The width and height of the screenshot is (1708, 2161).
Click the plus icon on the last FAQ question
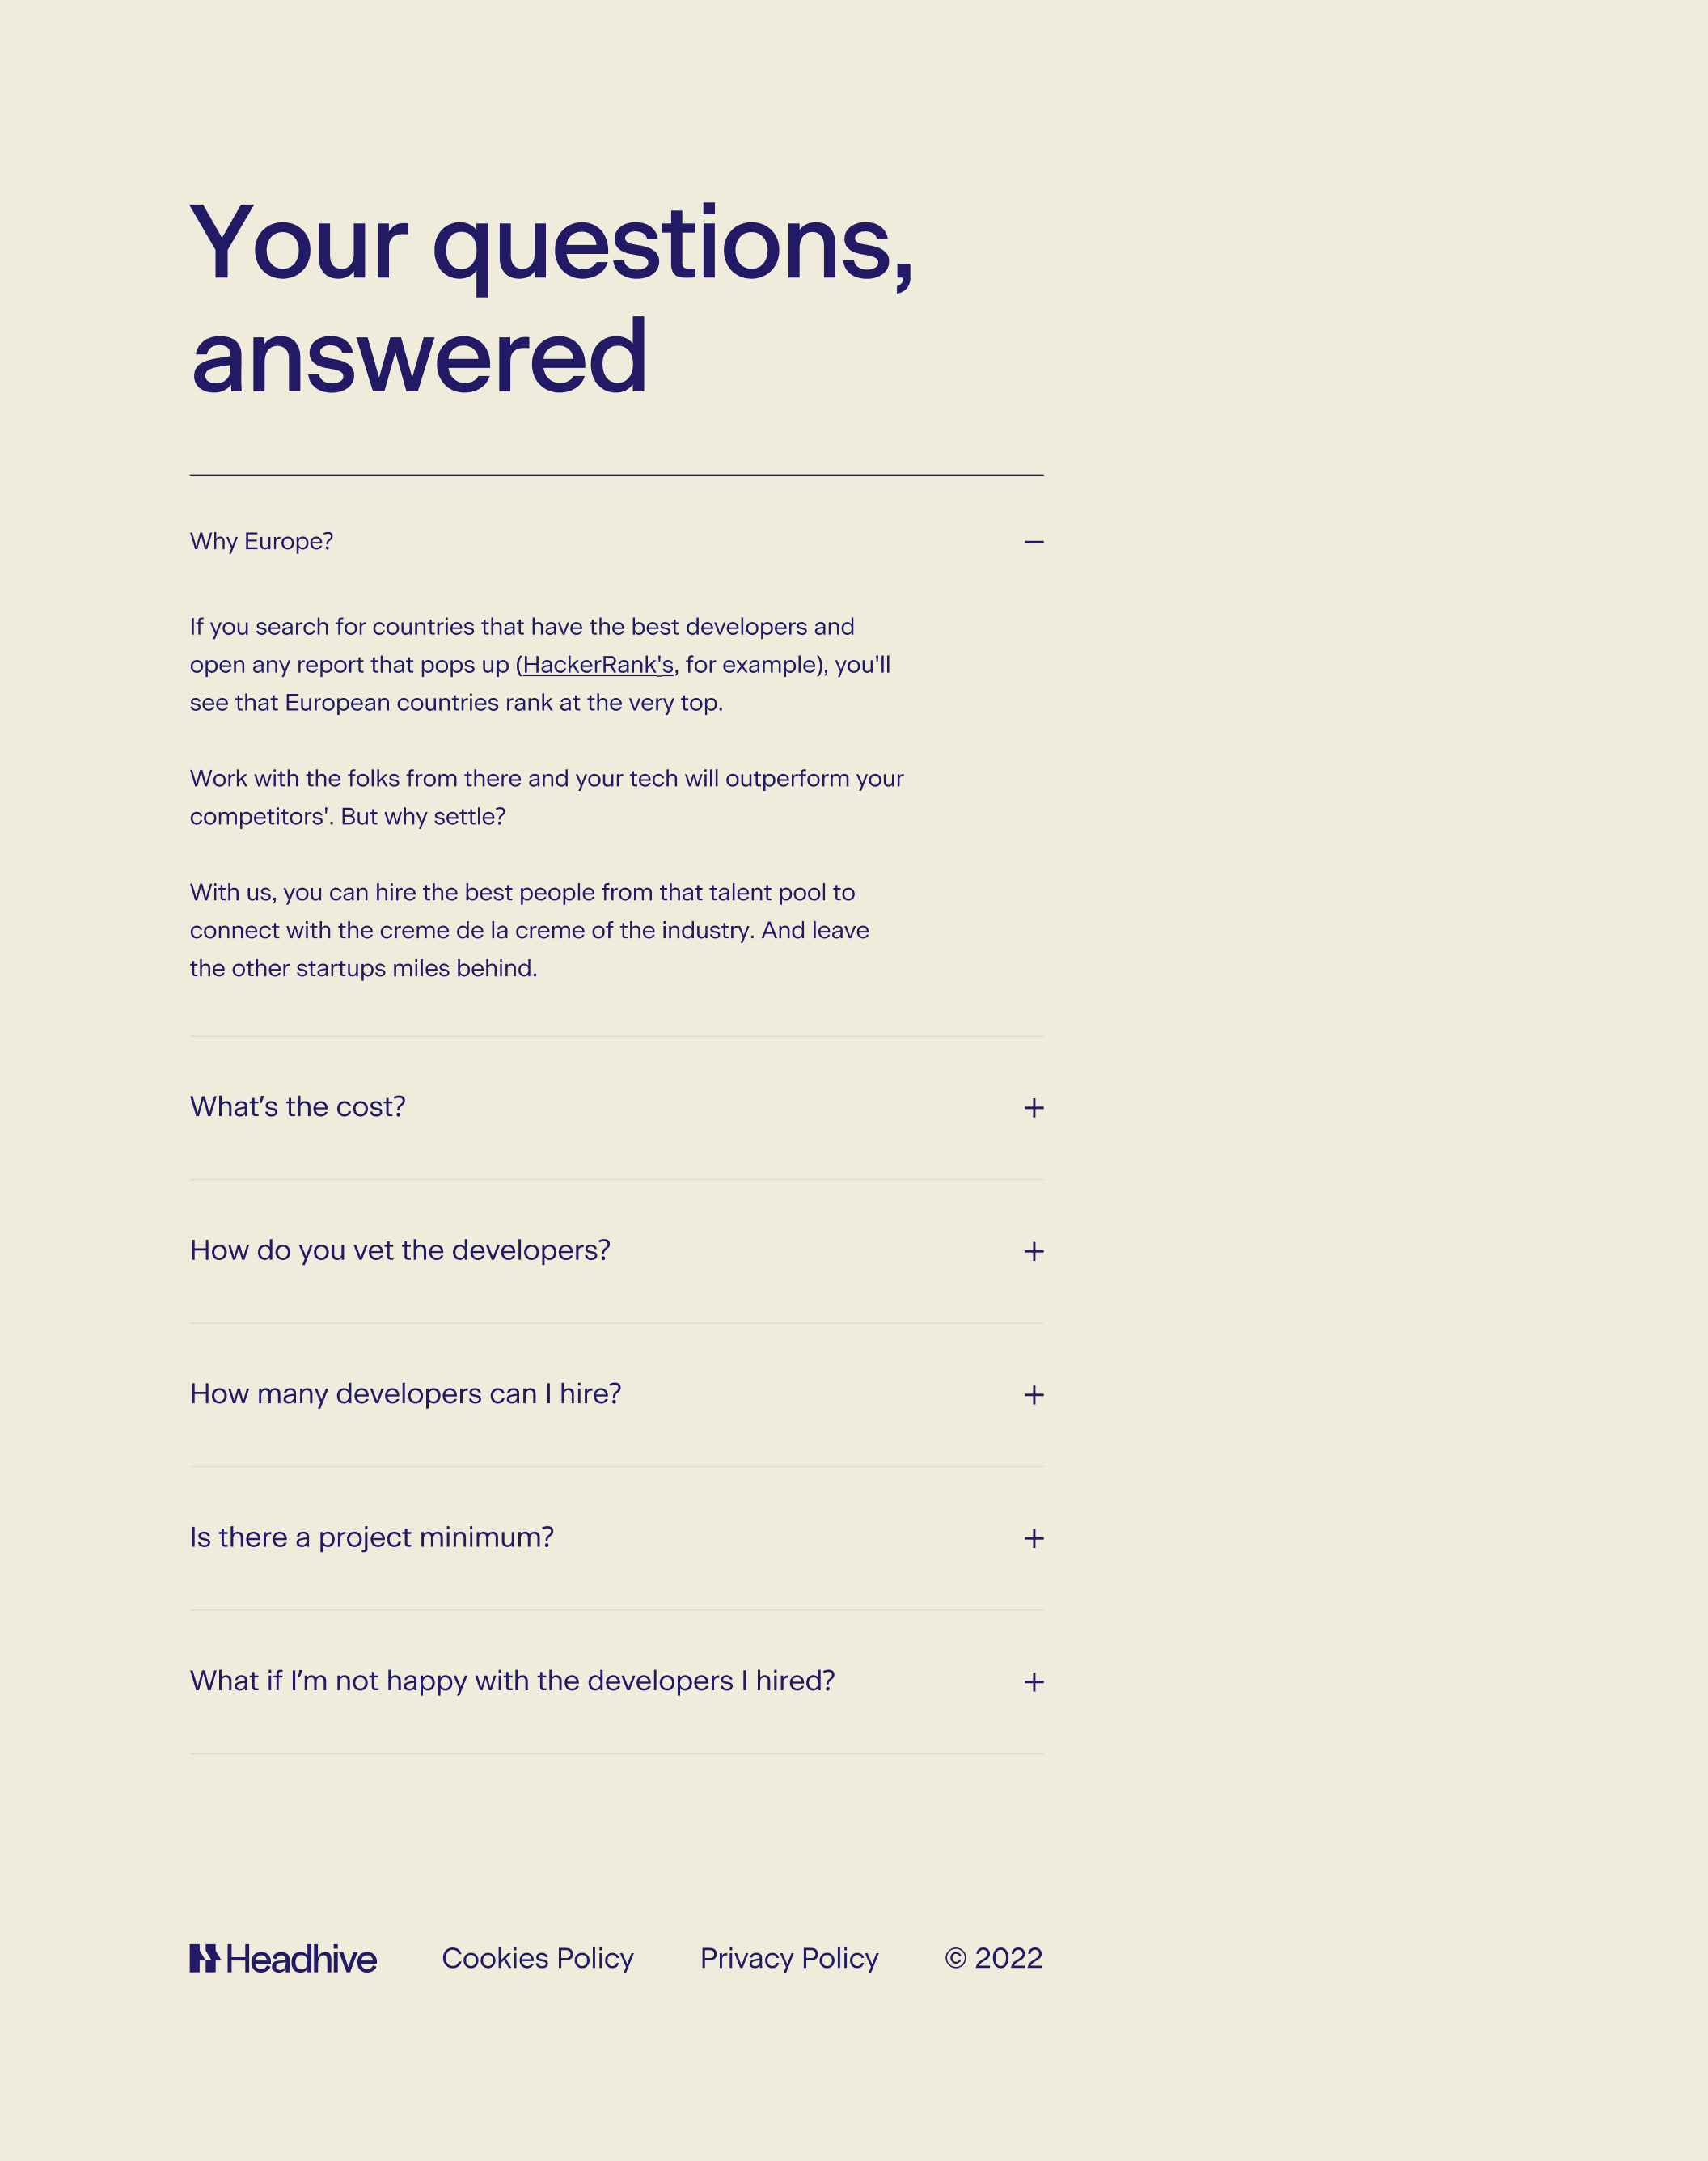click(x=1035, y=1682)
